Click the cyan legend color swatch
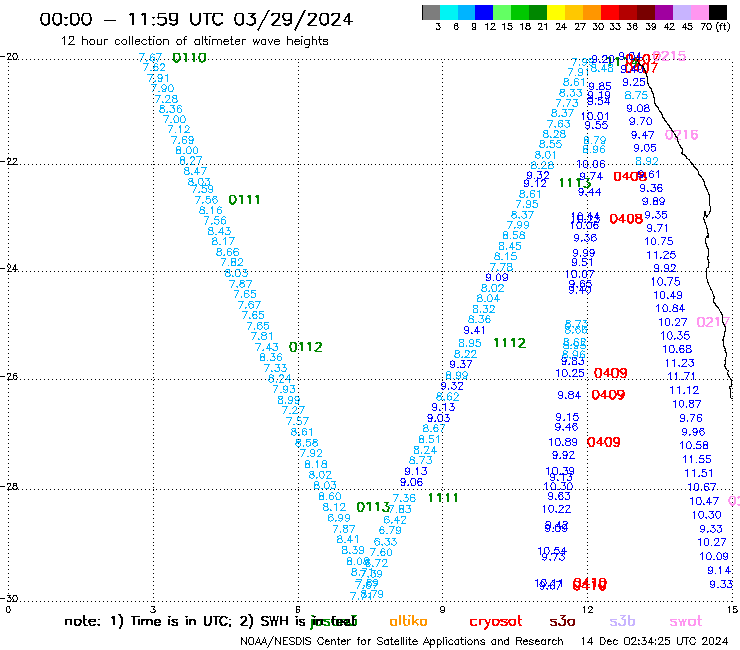Viewport: 740px width, 650px height. click(x=448, y=12)
